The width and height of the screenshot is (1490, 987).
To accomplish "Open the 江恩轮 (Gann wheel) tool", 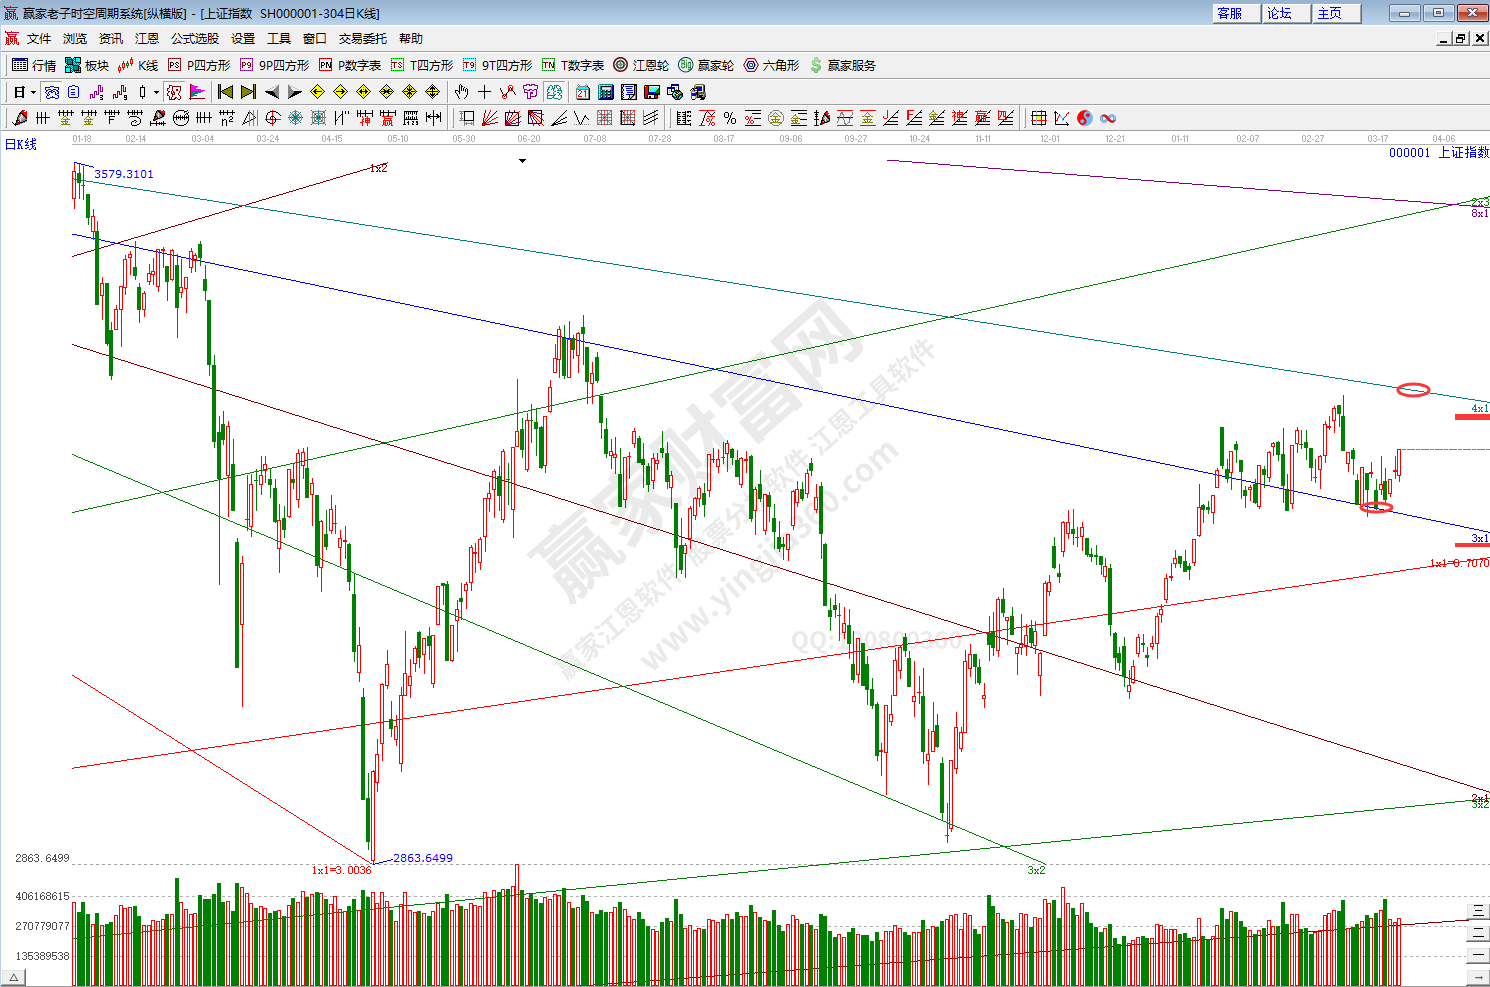I will click(x=641, y=65).
